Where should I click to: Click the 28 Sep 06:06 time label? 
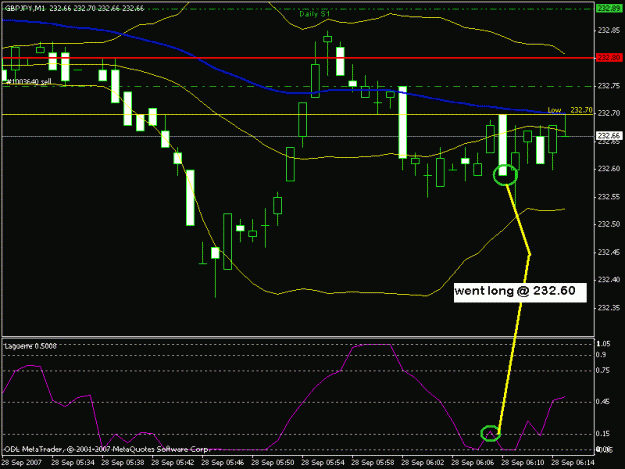pyautogui.click(x=473, y=463)
